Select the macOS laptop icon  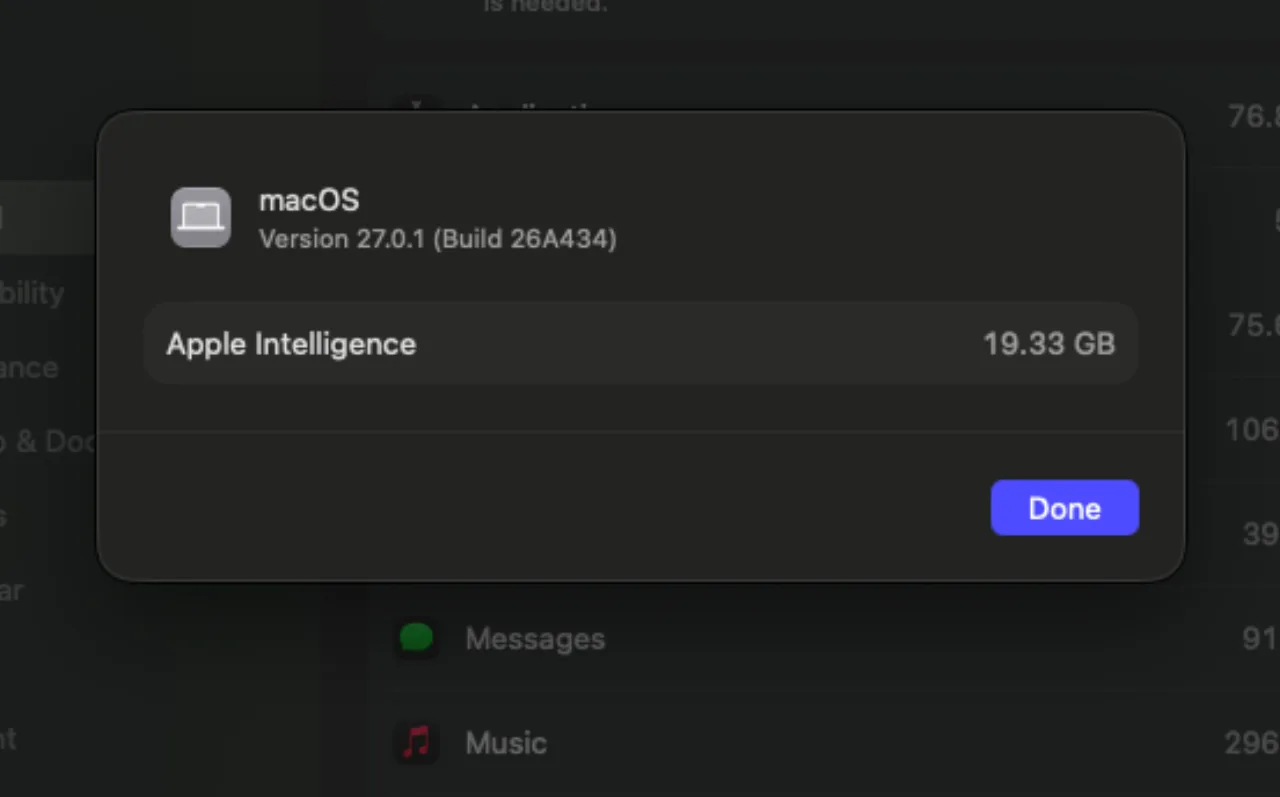[201, 217]
